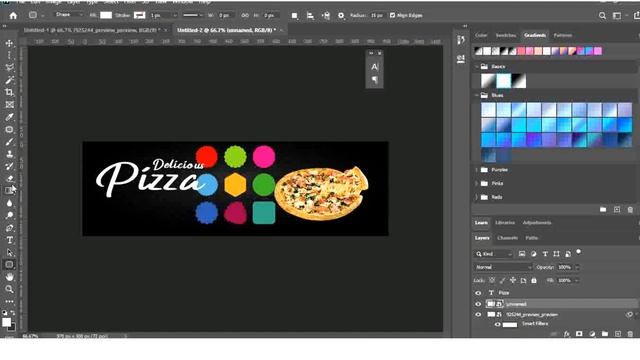Select the Frame tool
The image size is (640, 360).
9,104
